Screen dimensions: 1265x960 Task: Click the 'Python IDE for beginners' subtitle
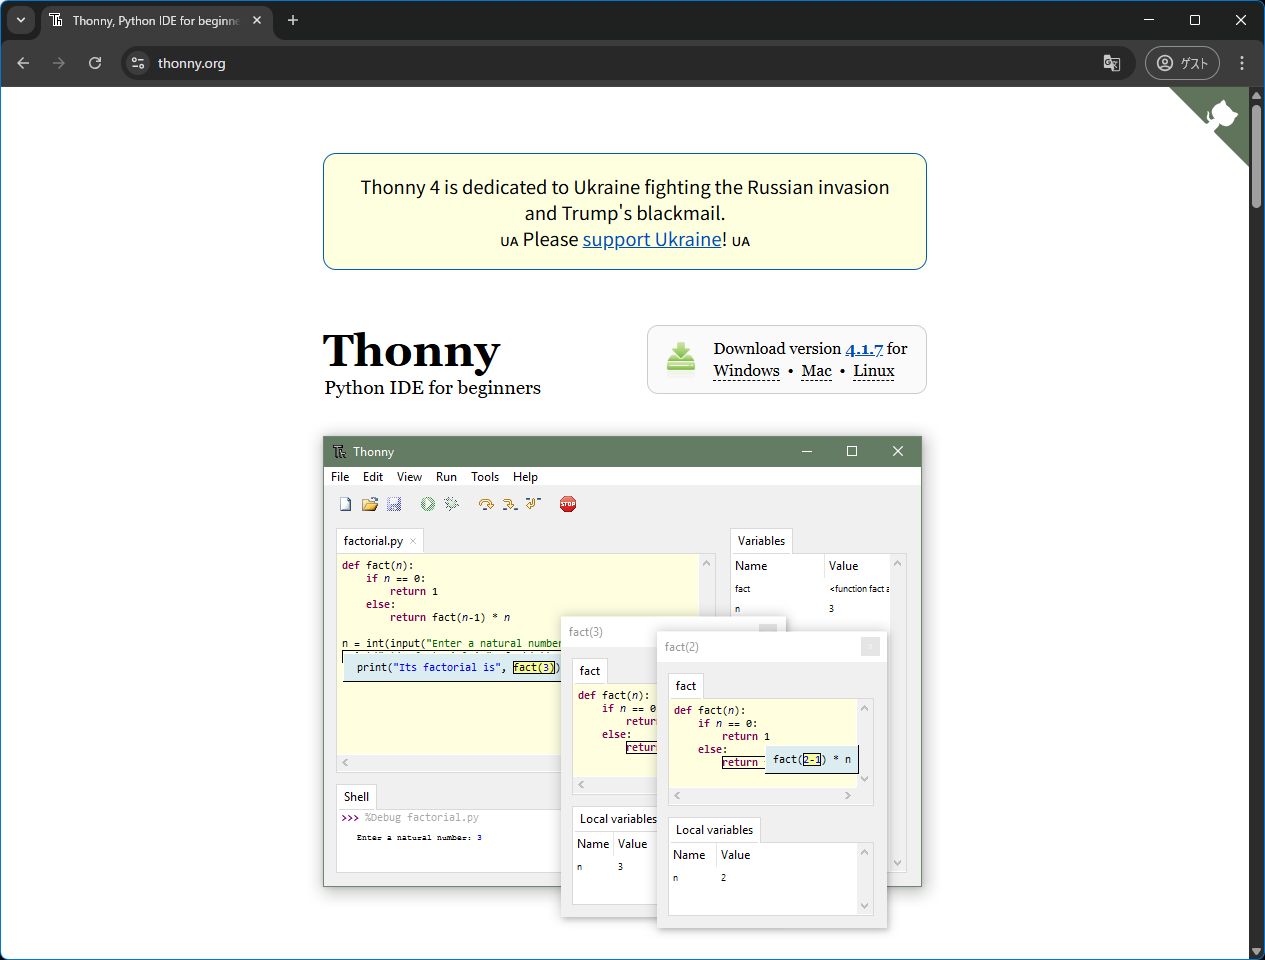[x=432, y=388]
